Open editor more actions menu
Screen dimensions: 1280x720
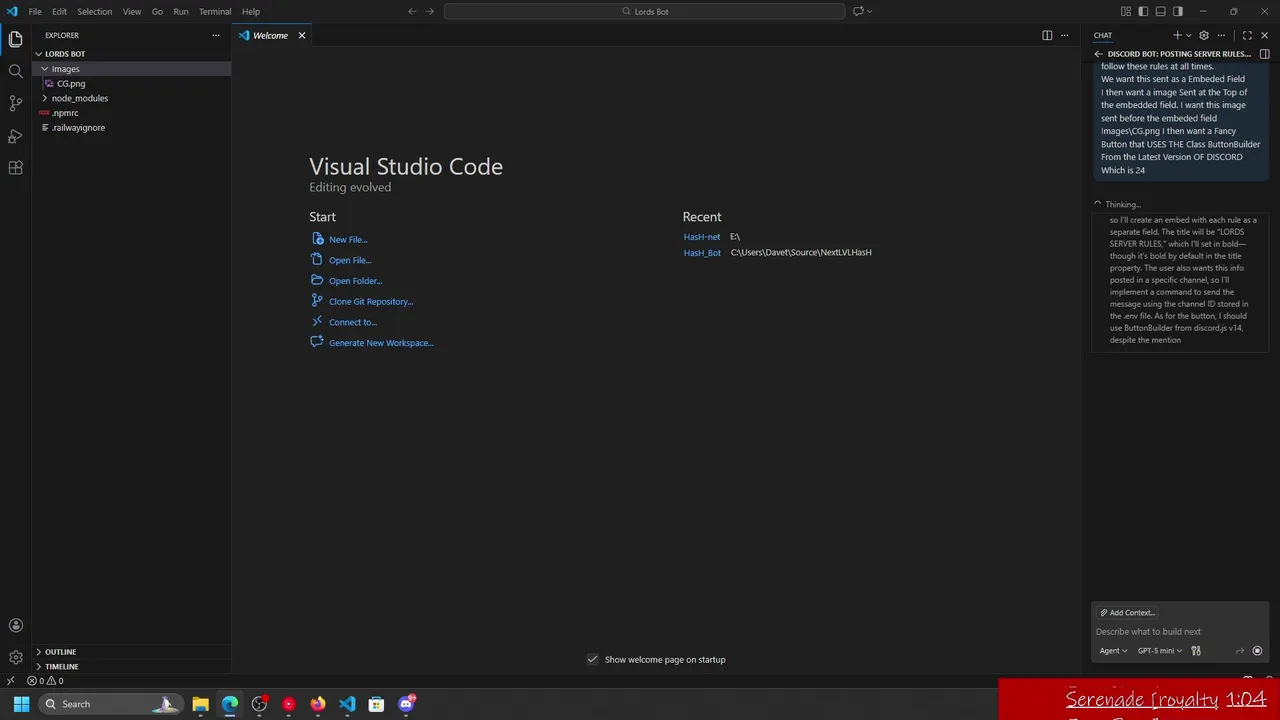click(x=1065, y=35)
